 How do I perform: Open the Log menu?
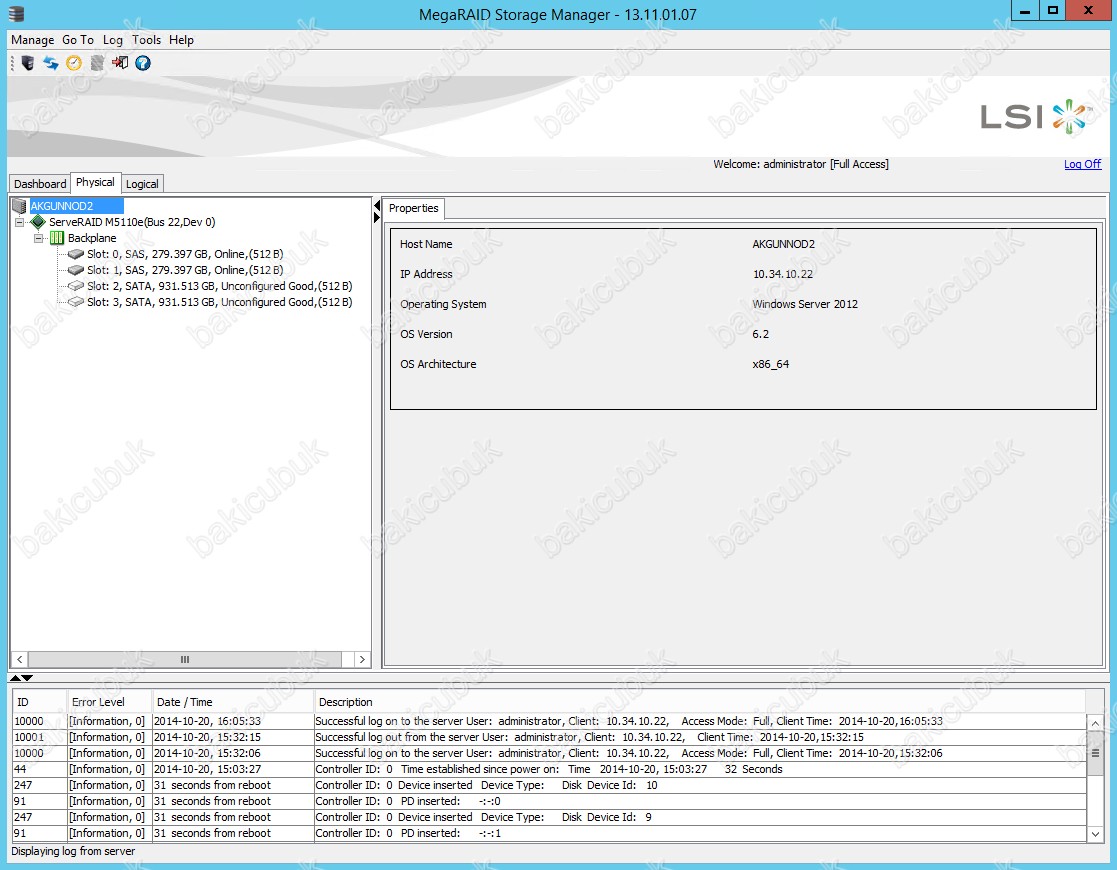click(x=113, y=40)
